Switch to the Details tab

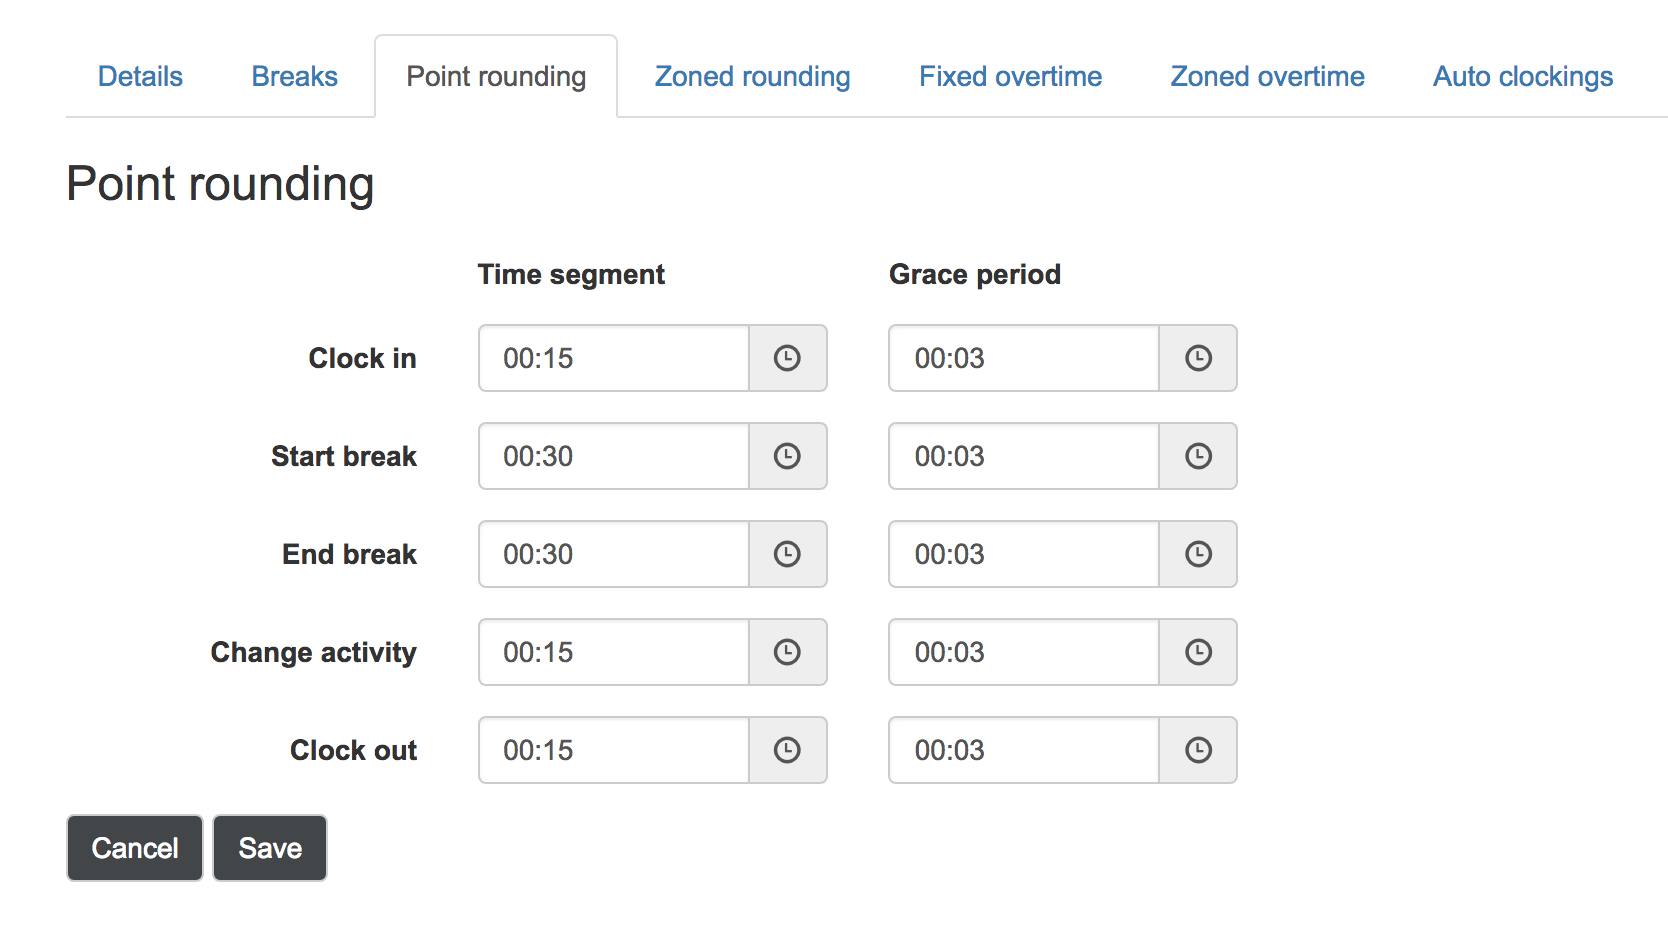(139, 76)
